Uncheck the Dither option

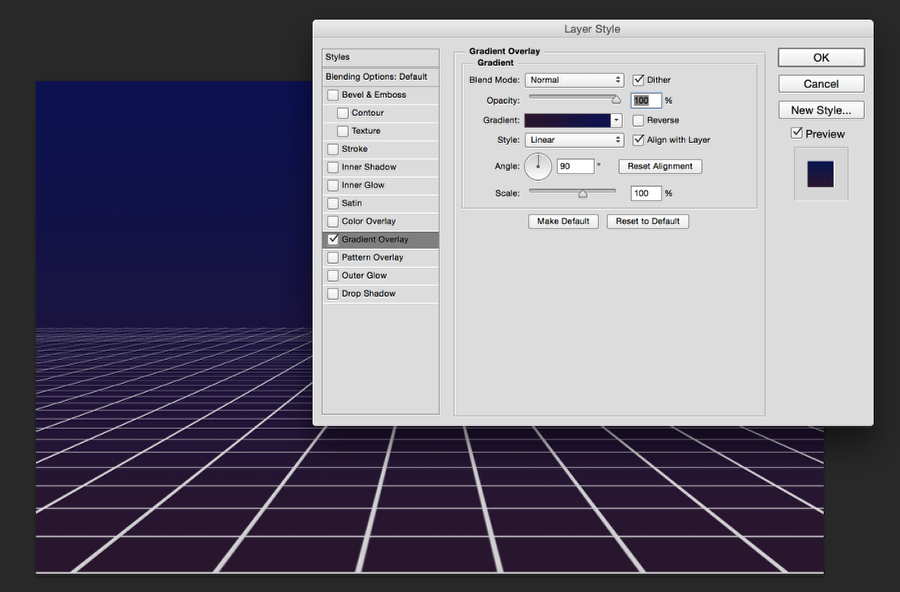click(x=638, y=80)
